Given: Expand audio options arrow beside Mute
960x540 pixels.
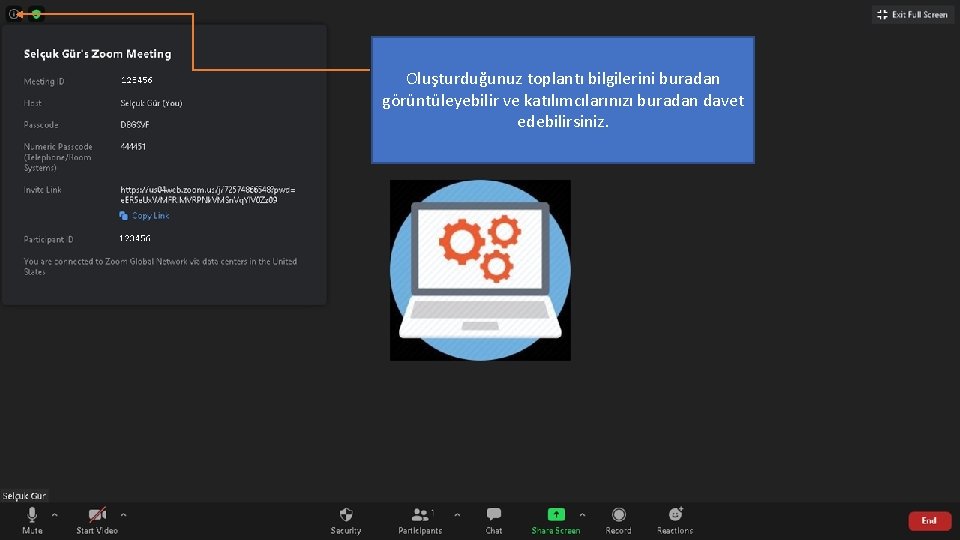Looking at the screenshot, I should pos(54,515).
